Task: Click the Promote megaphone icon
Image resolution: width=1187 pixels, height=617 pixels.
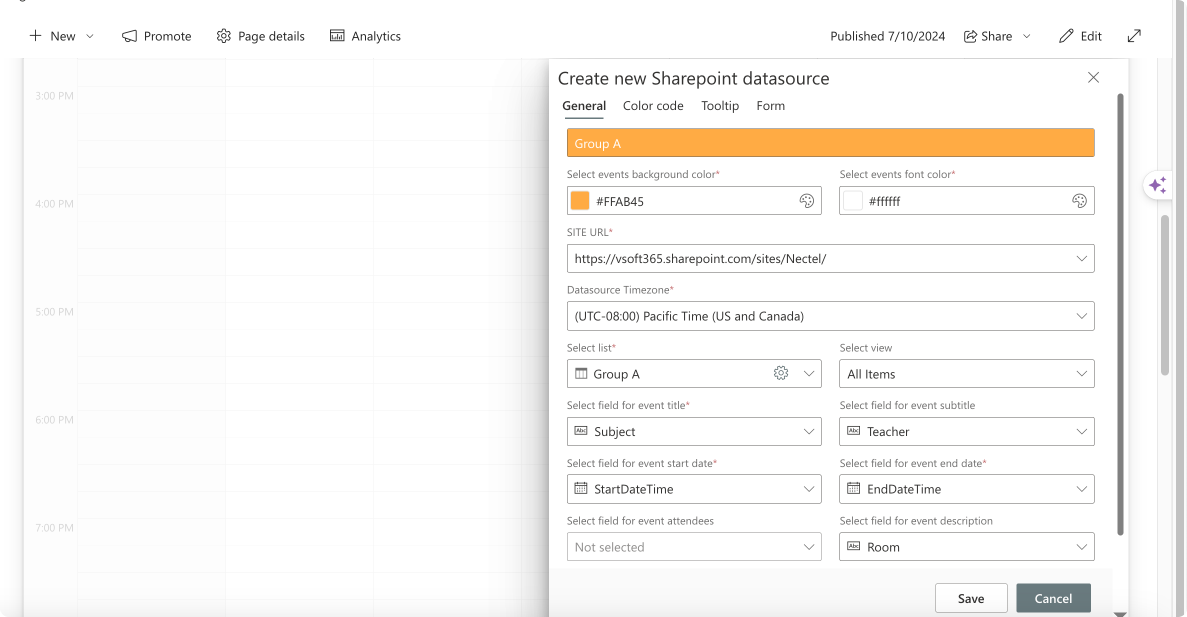Action: tap(129, 36)
